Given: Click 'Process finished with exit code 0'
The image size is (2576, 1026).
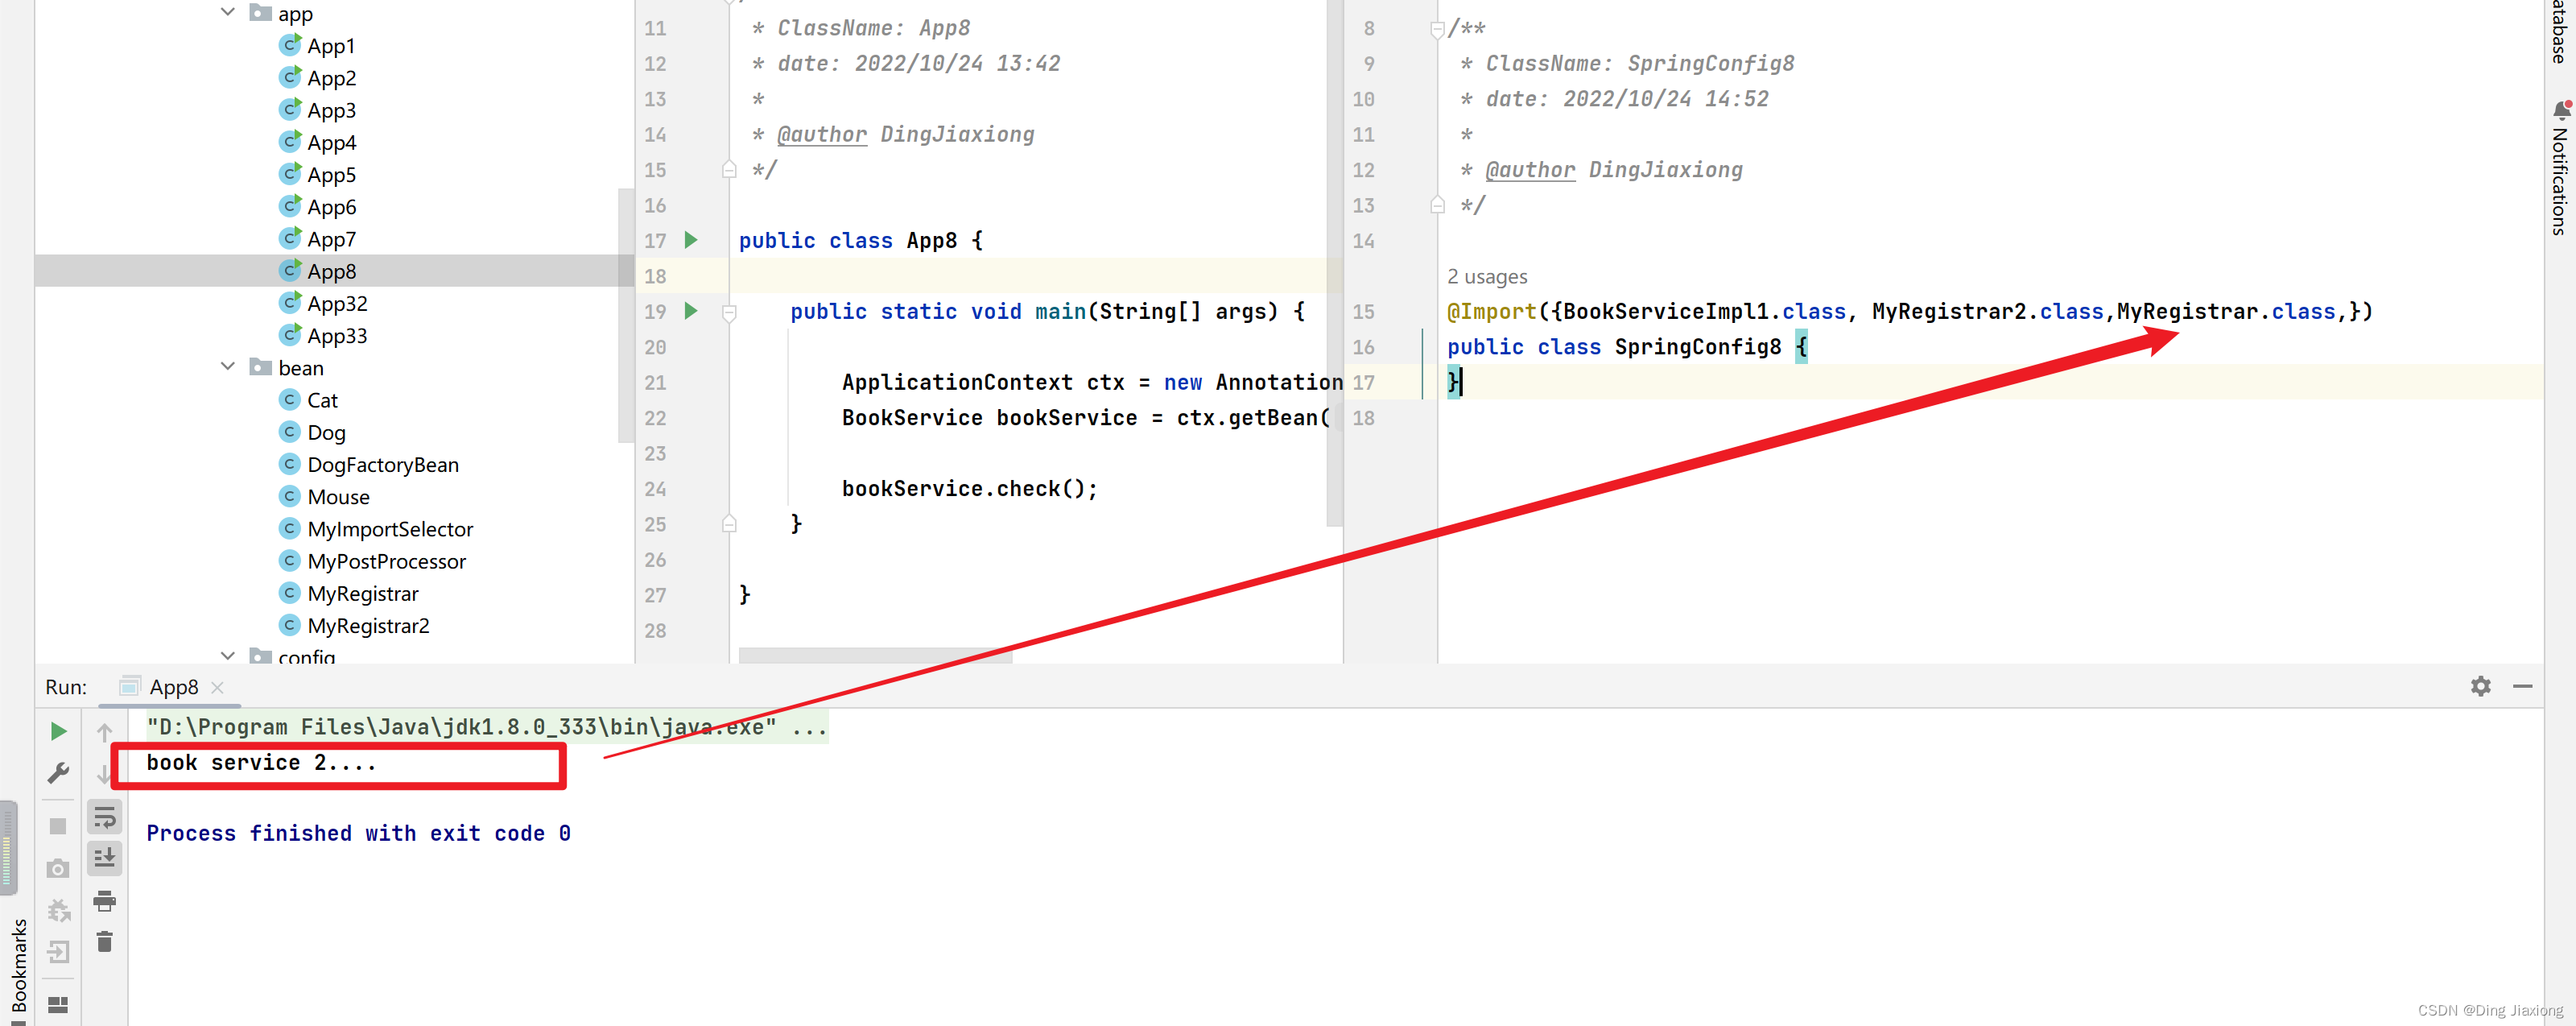Looking at the screenshot, I should [358, 833].
